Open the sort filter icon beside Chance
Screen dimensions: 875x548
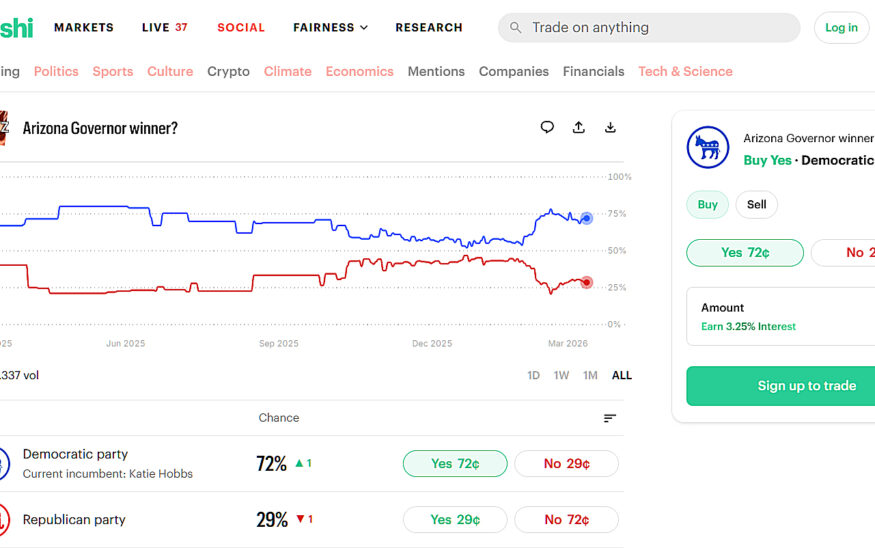pos(610,418)
